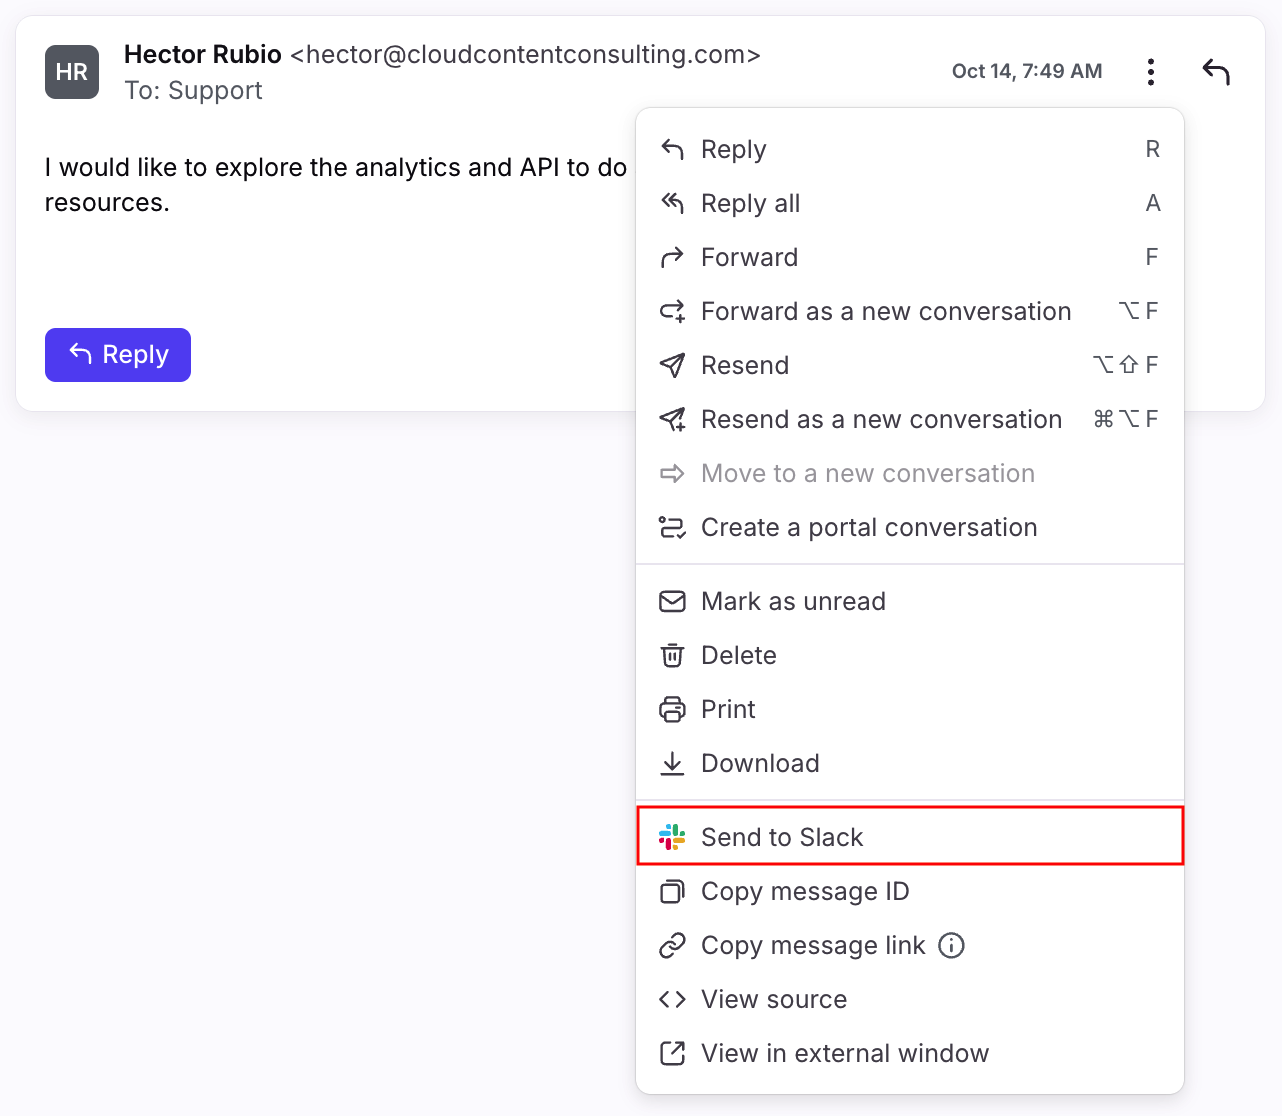Select Reply all from the menu
The width and height of the screenshot is (1282, 1116).
pyautogui.click(x=750, y=203)
